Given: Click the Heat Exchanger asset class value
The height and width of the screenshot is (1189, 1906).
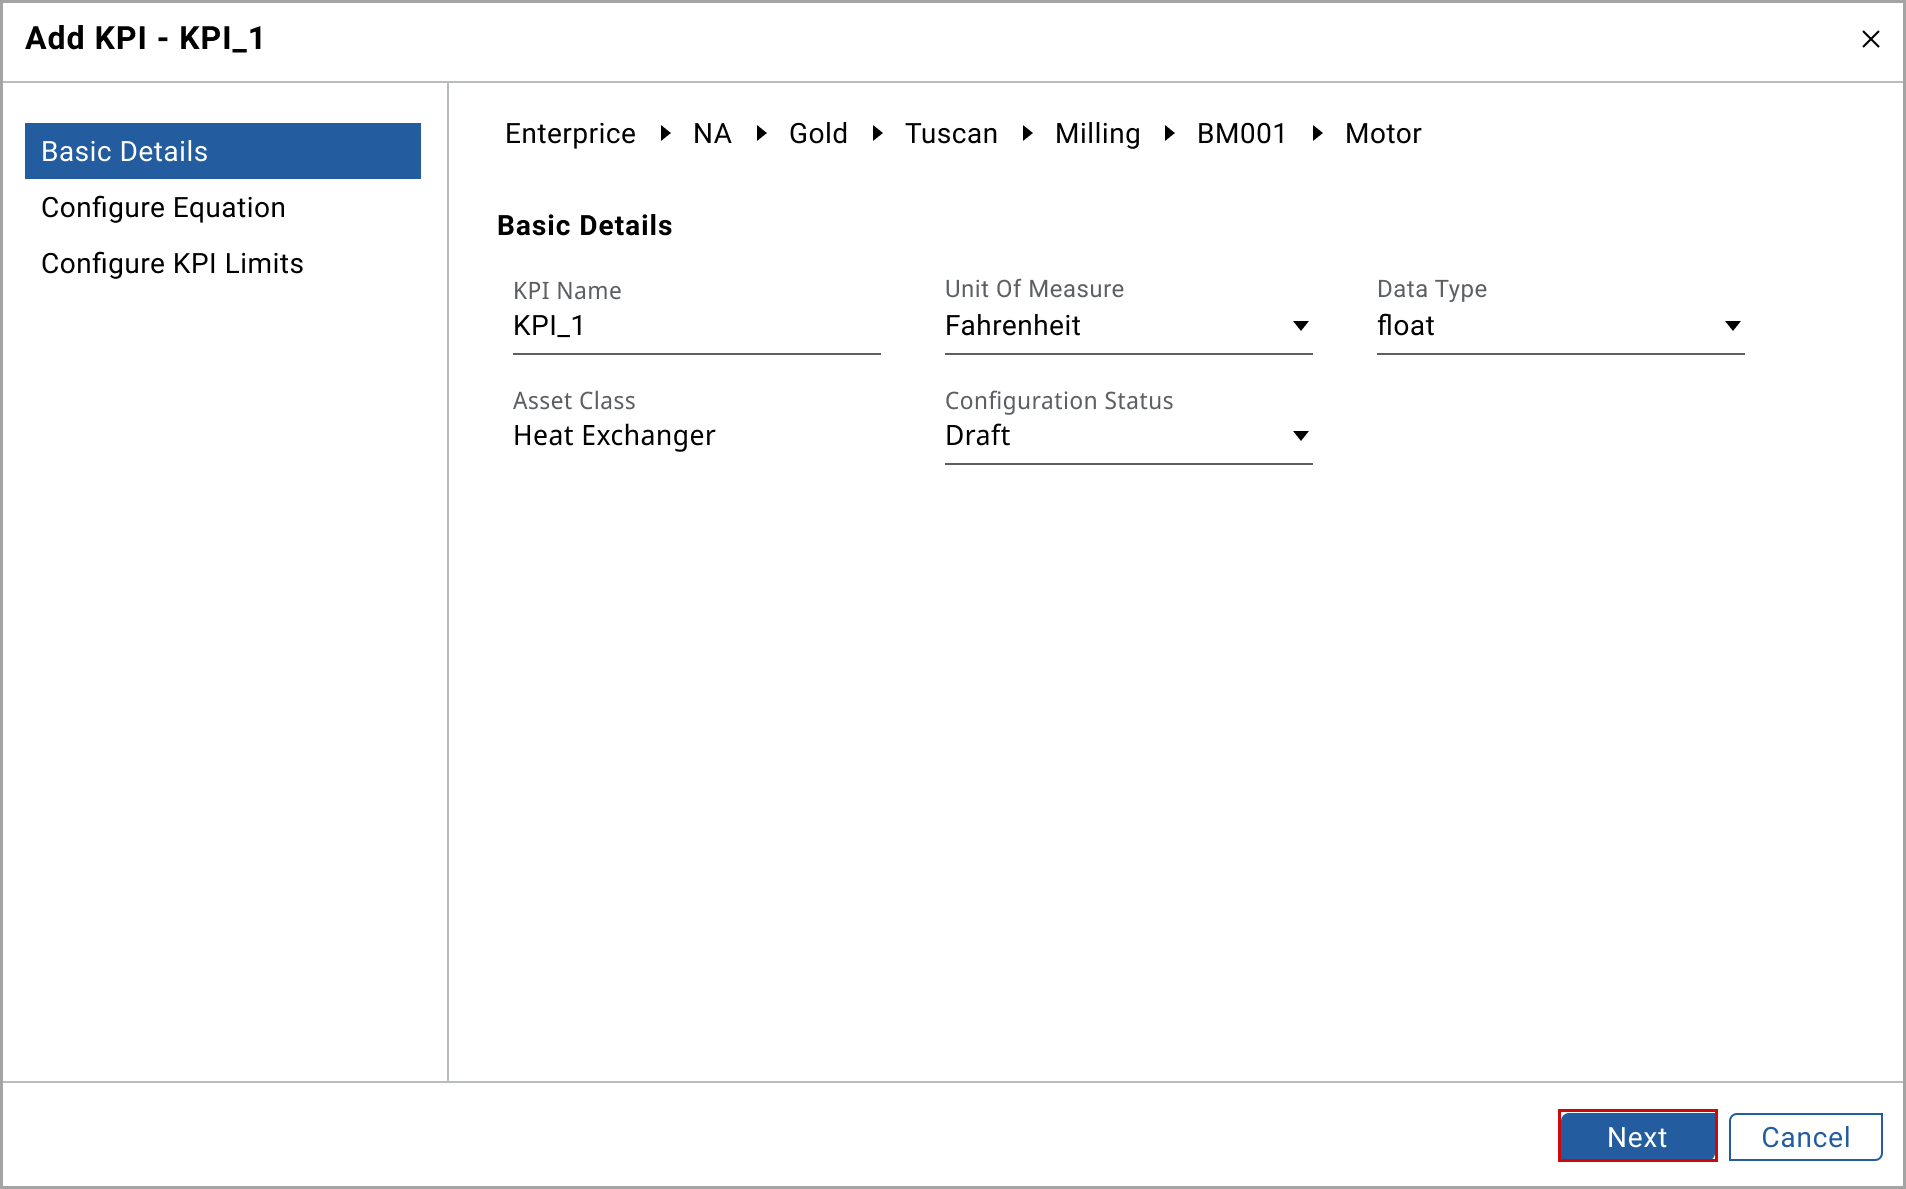Looking at the screenshot, I should click(x=614, y=436).
